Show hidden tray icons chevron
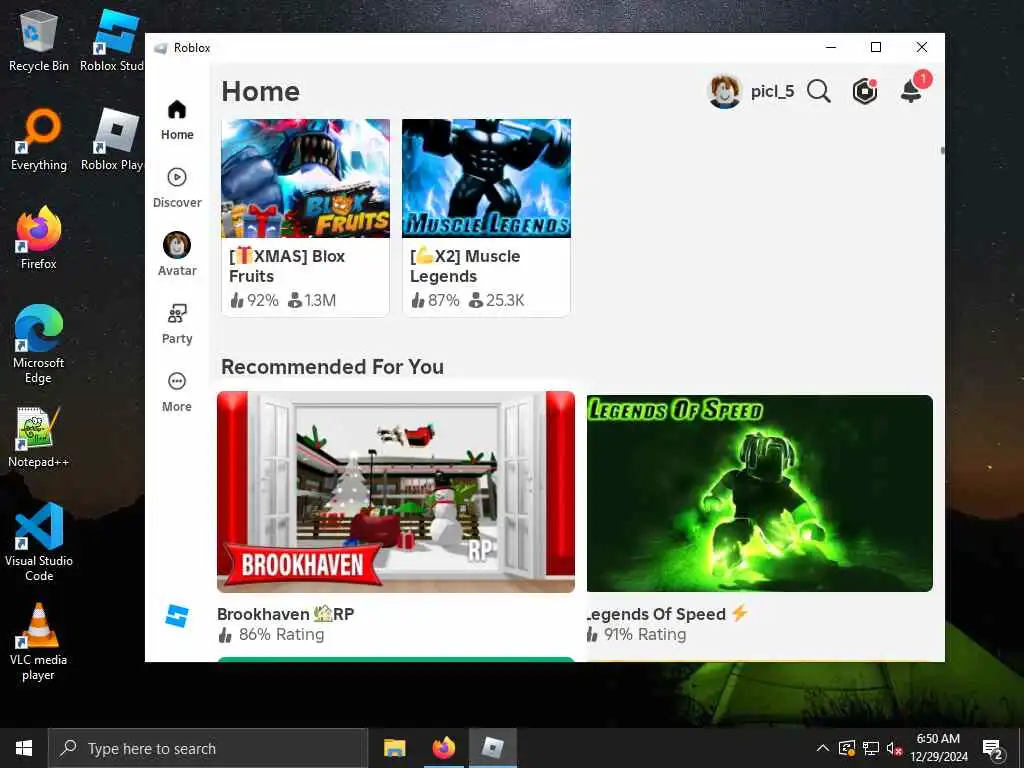Image resolution: width=1024 pixels, height=768 pixels. click(x=823, y=748)
